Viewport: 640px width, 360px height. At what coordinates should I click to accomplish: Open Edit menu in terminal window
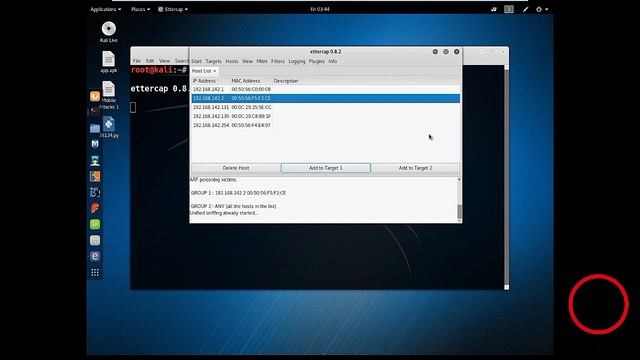[150, 61]
